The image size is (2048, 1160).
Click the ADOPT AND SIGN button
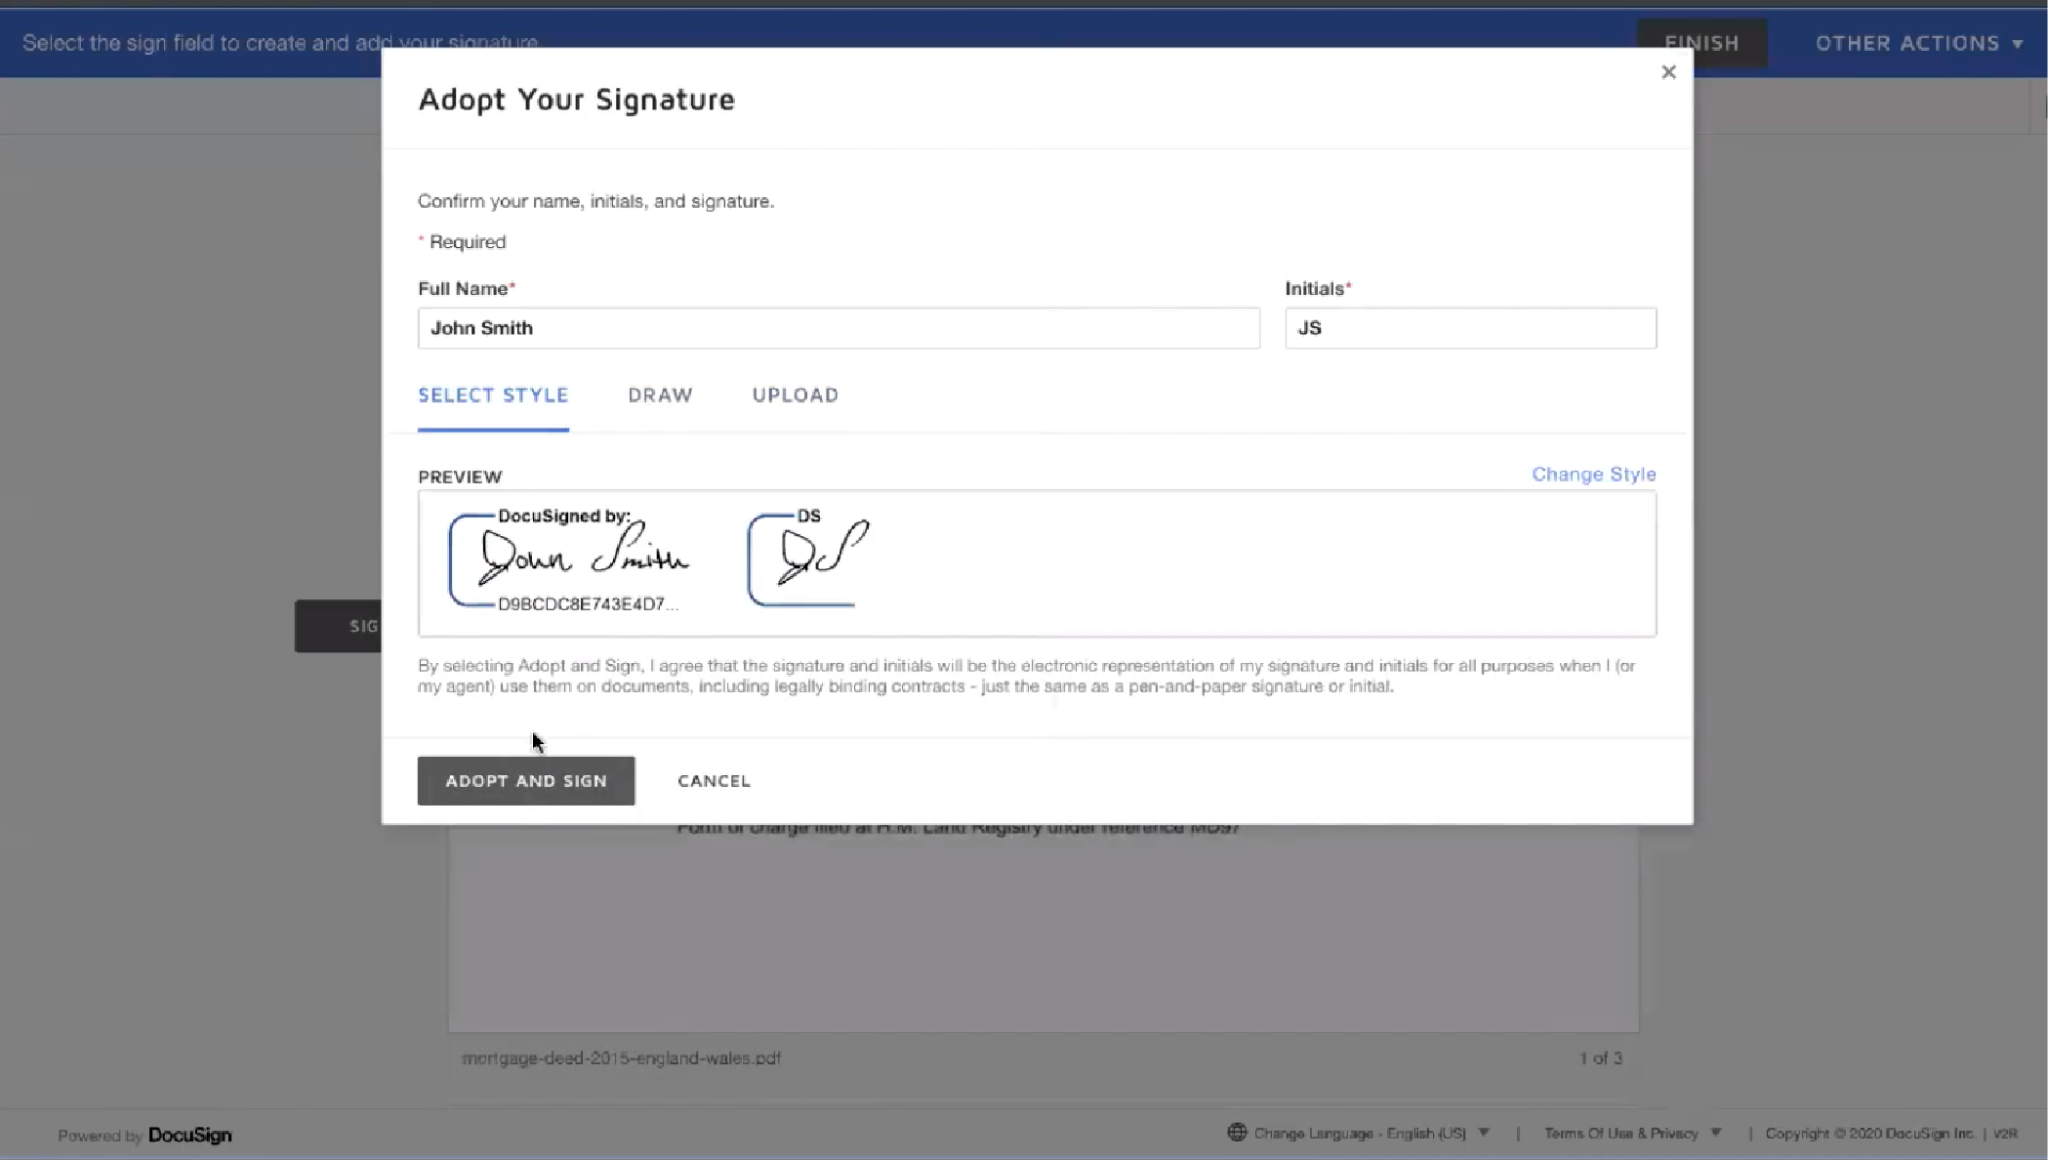525,780
